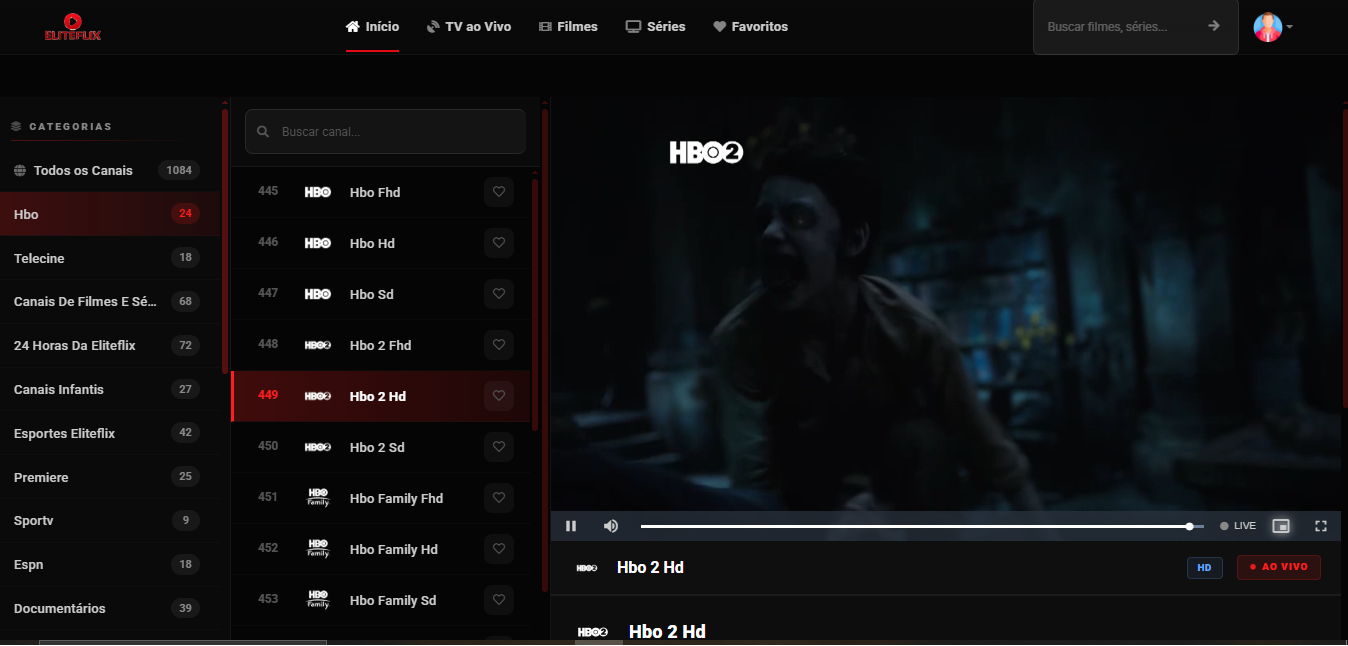Enable picture-in-picture mode icon

[x=1281, y=526]
